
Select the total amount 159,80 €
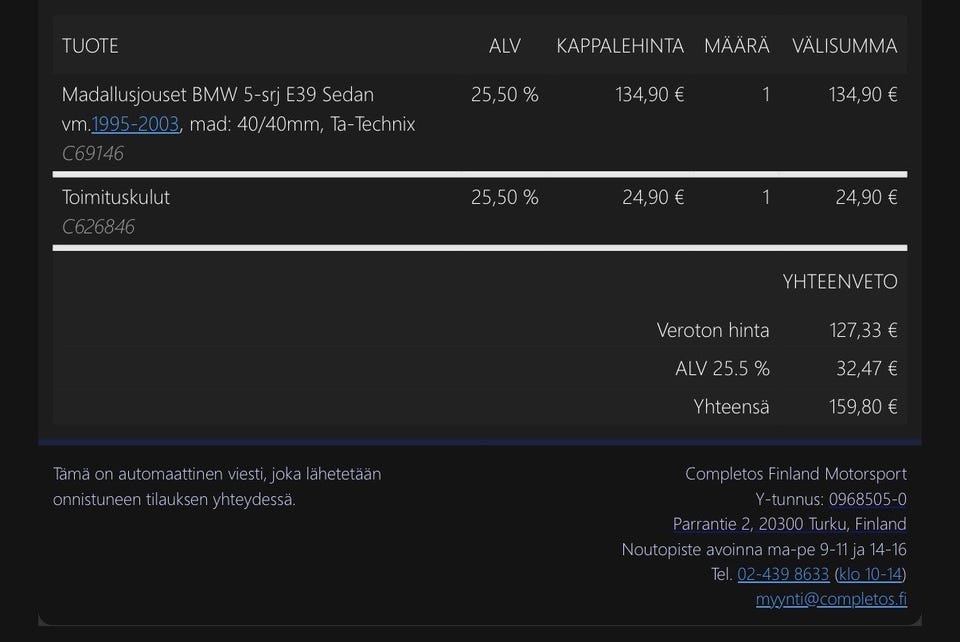[863, 407]
